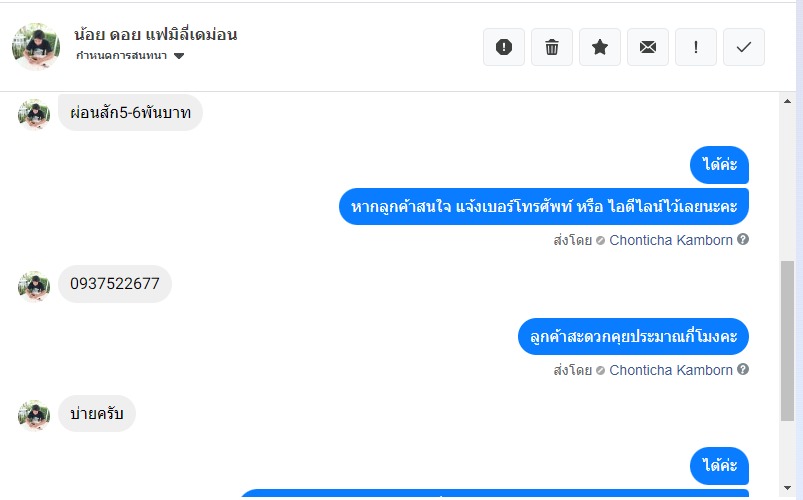Image resolution: width=803 pixels, height=500 pixels.
Task: Click the spam report octagon icon
Action: [x=504, y=47]
